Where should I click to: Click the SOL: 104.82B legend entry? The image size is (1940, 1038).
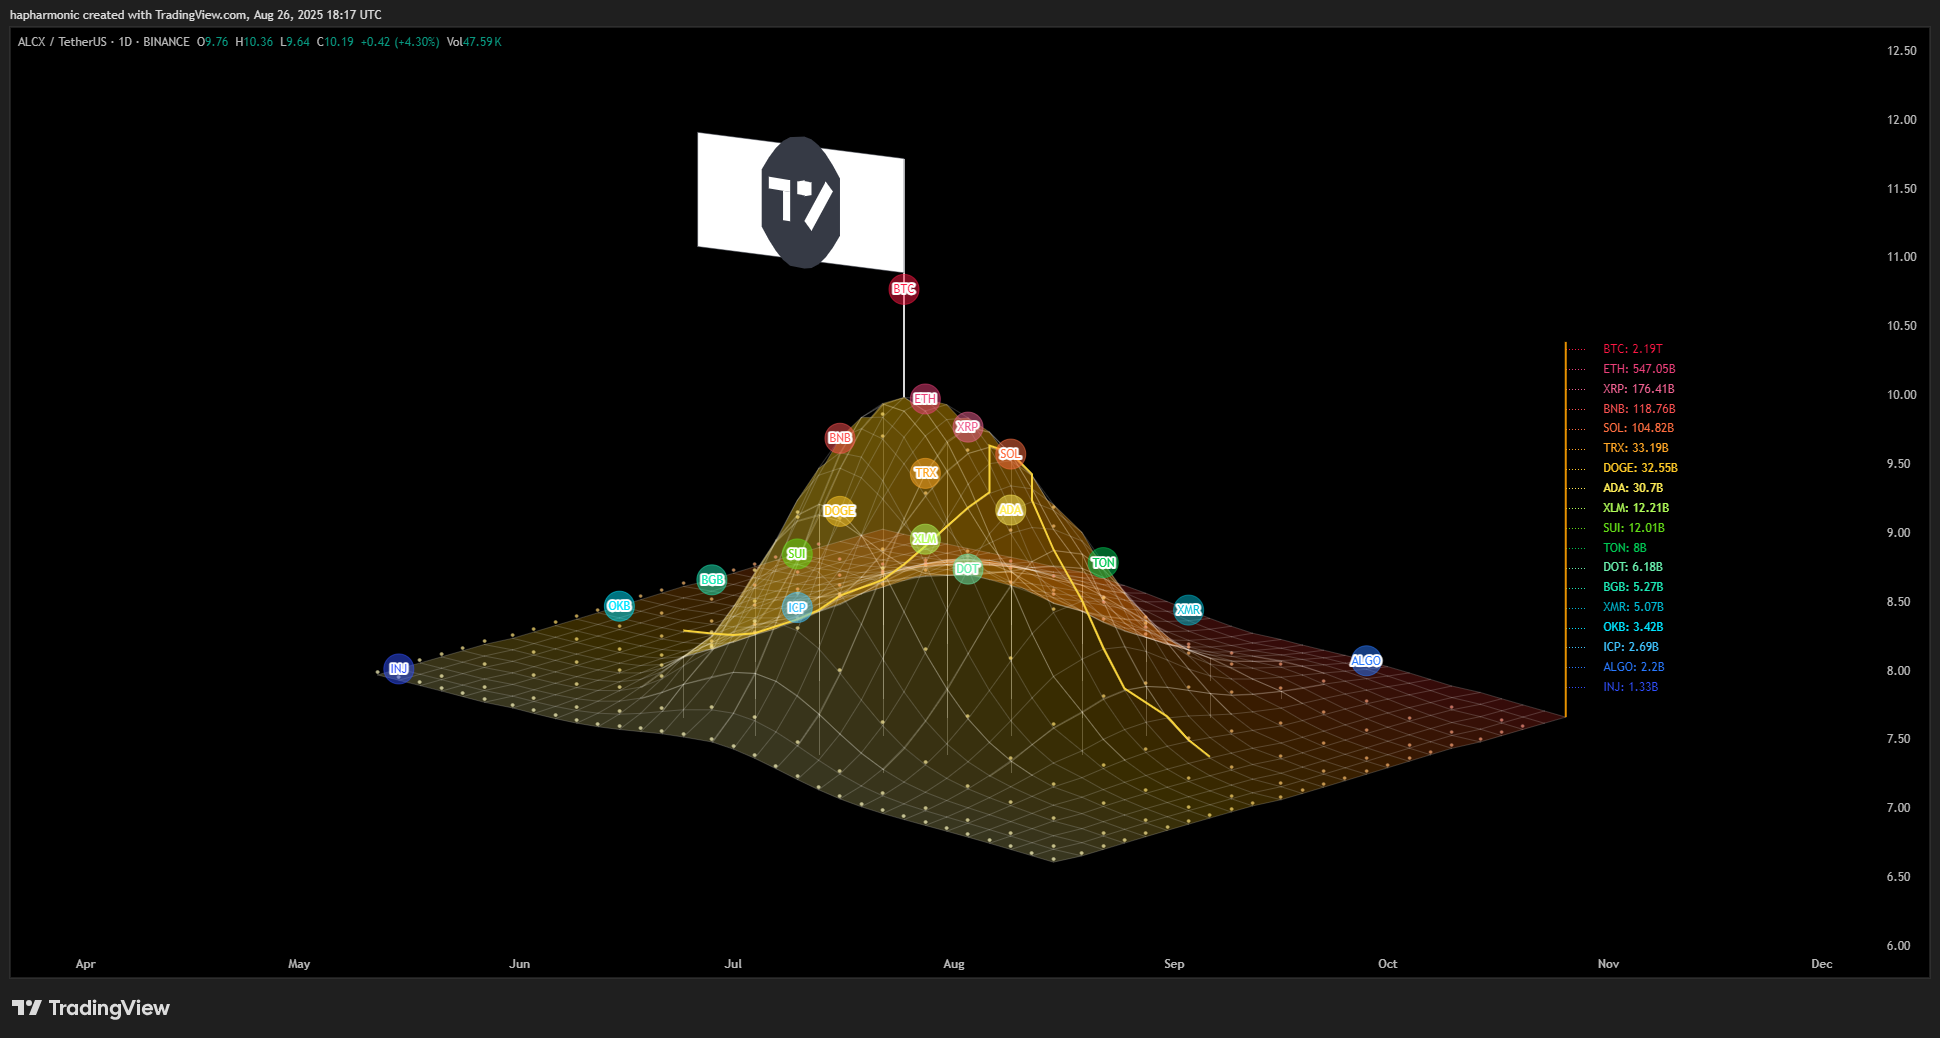pyautogui.click(x=1638, y=428)
